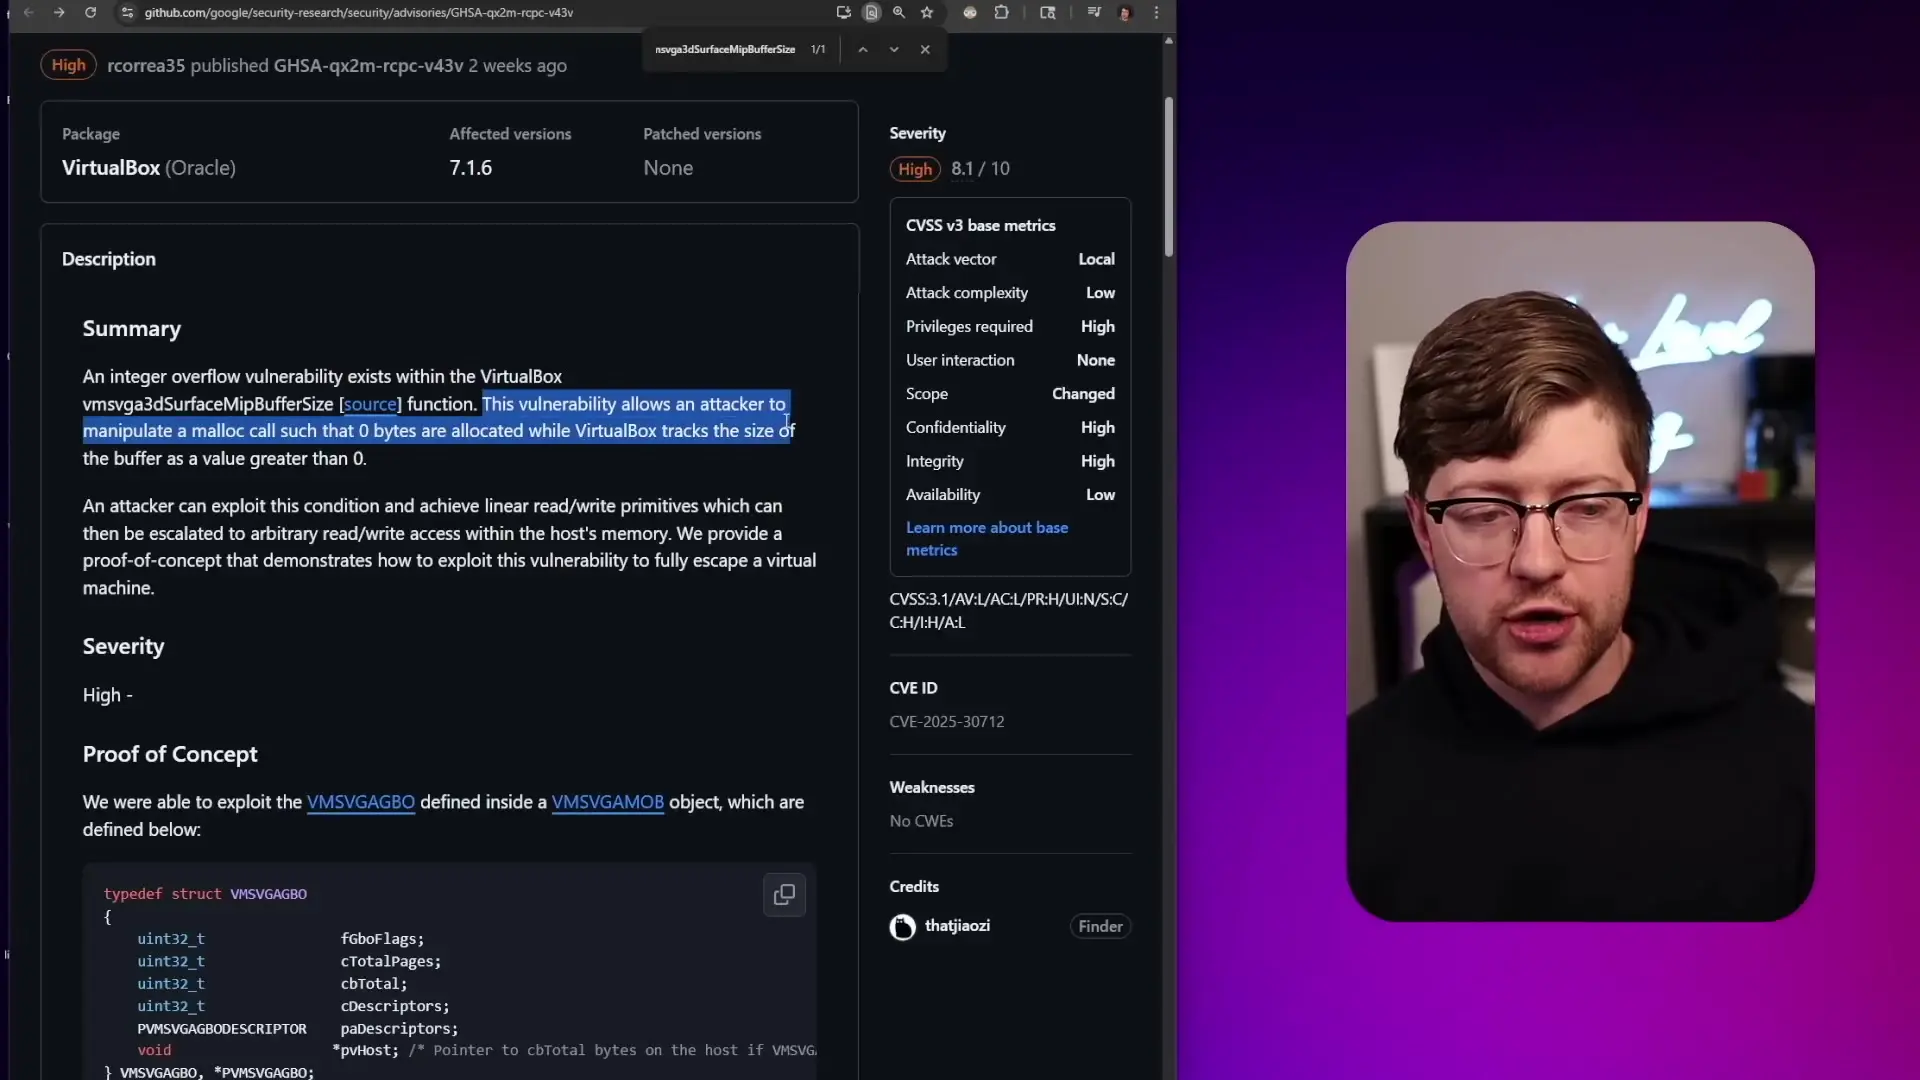This screenshot has width=1920, height=1080.
Task: Open the zoom magnifier icon
Action: click(899, 12)
